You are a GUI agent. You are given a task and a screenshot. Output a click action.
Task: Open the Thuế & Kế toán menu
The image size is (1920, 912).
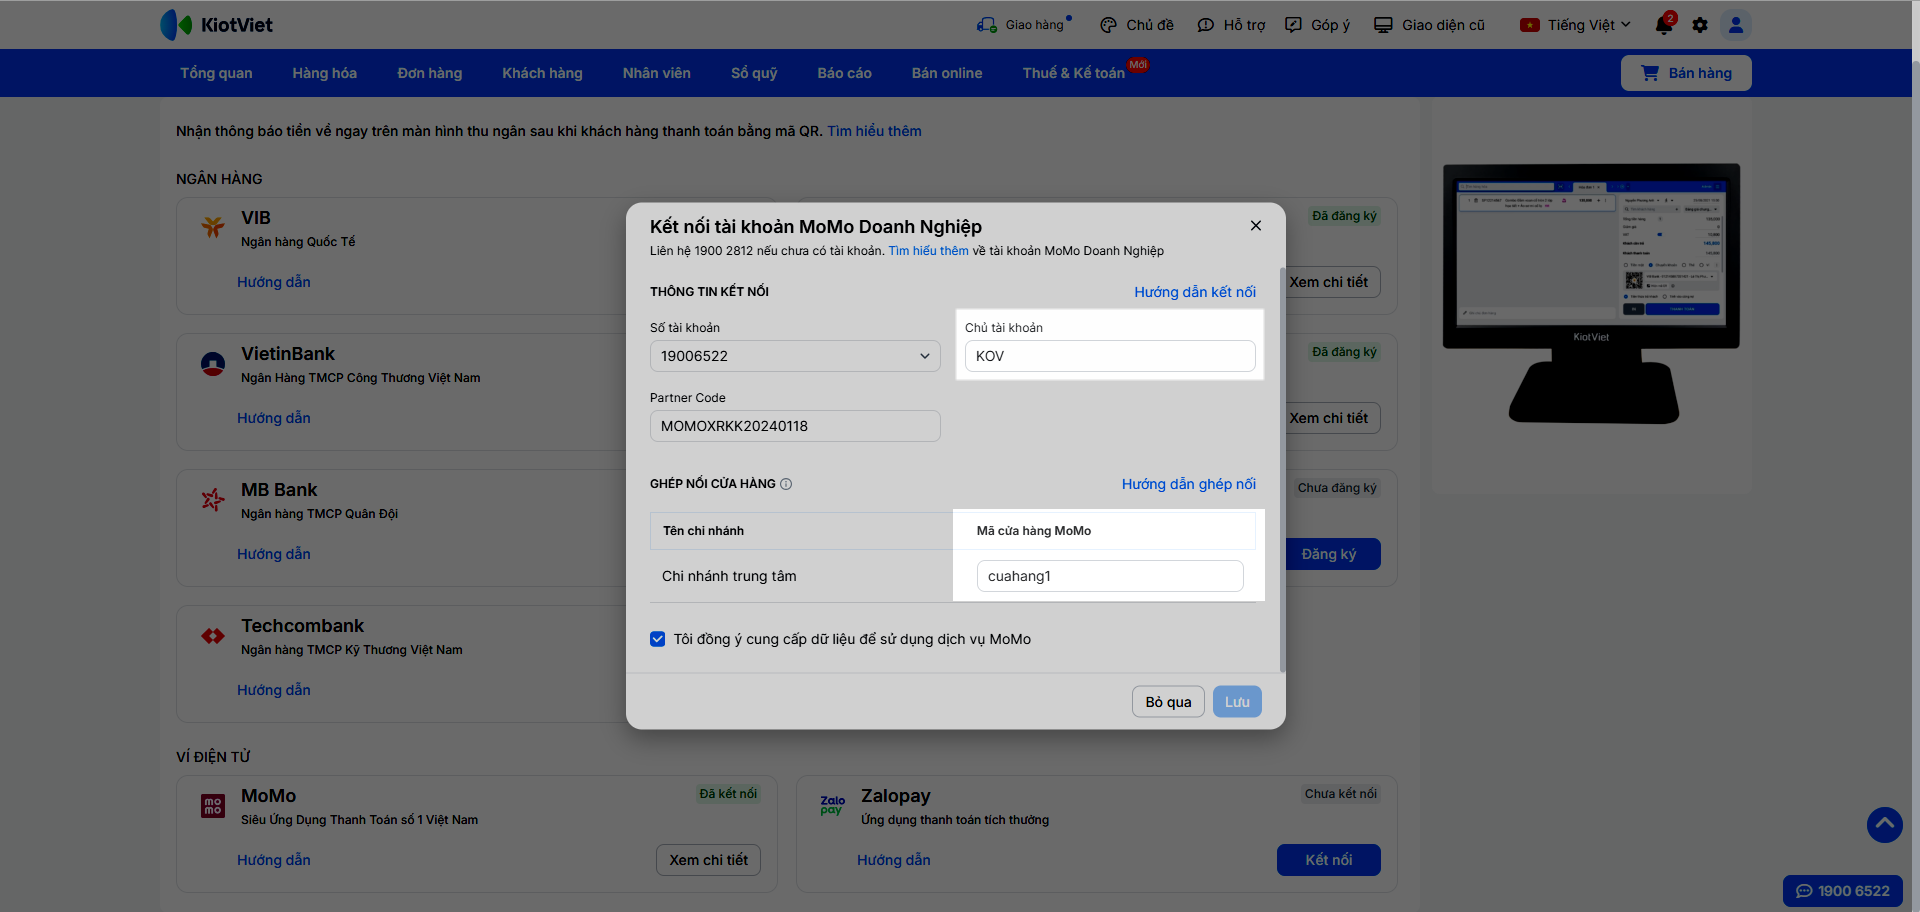[x=1073, y=73]
